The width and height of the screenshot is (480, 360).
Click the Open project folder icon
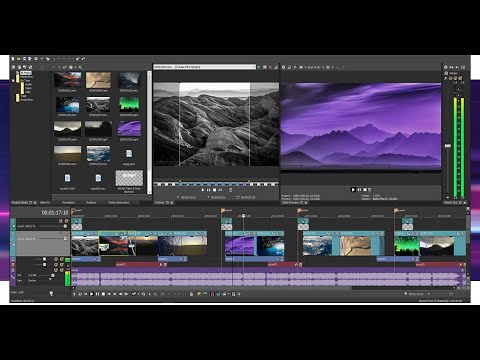point(18,59)
